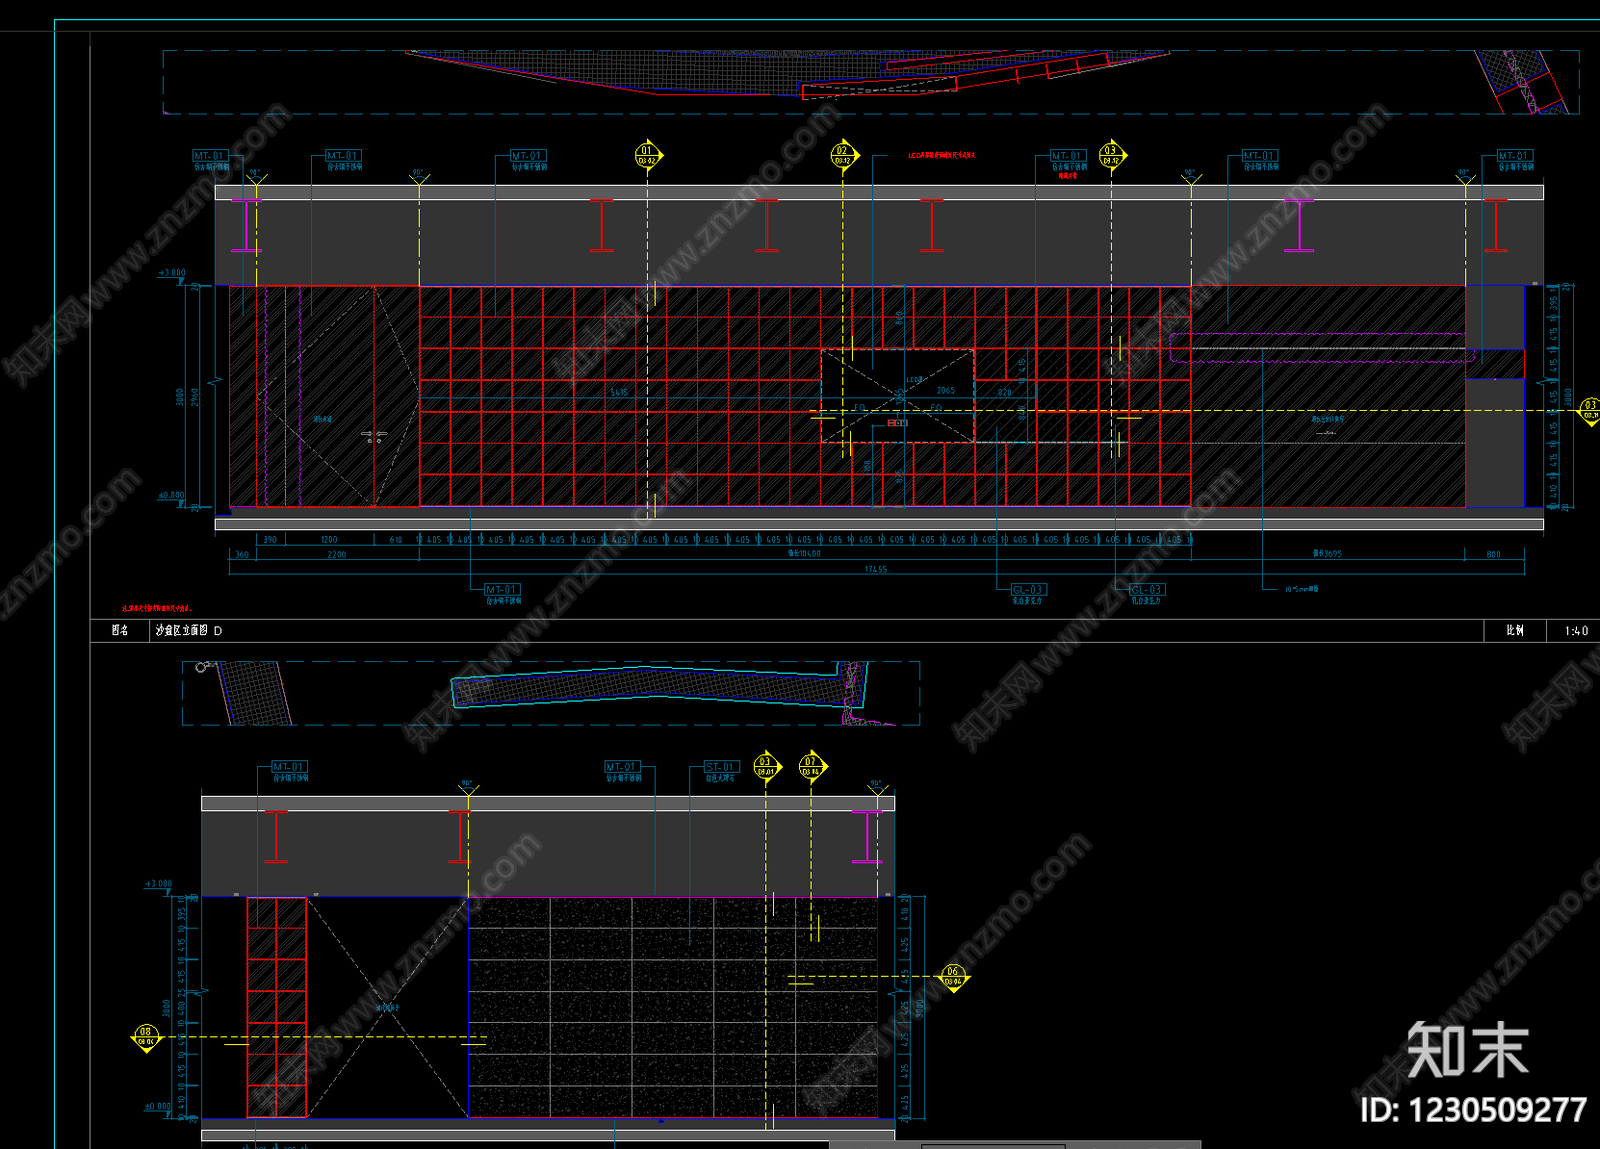Click the 图名 title block label
1600x1149 pixels.
pyautogui.click(x=120, y=631)
